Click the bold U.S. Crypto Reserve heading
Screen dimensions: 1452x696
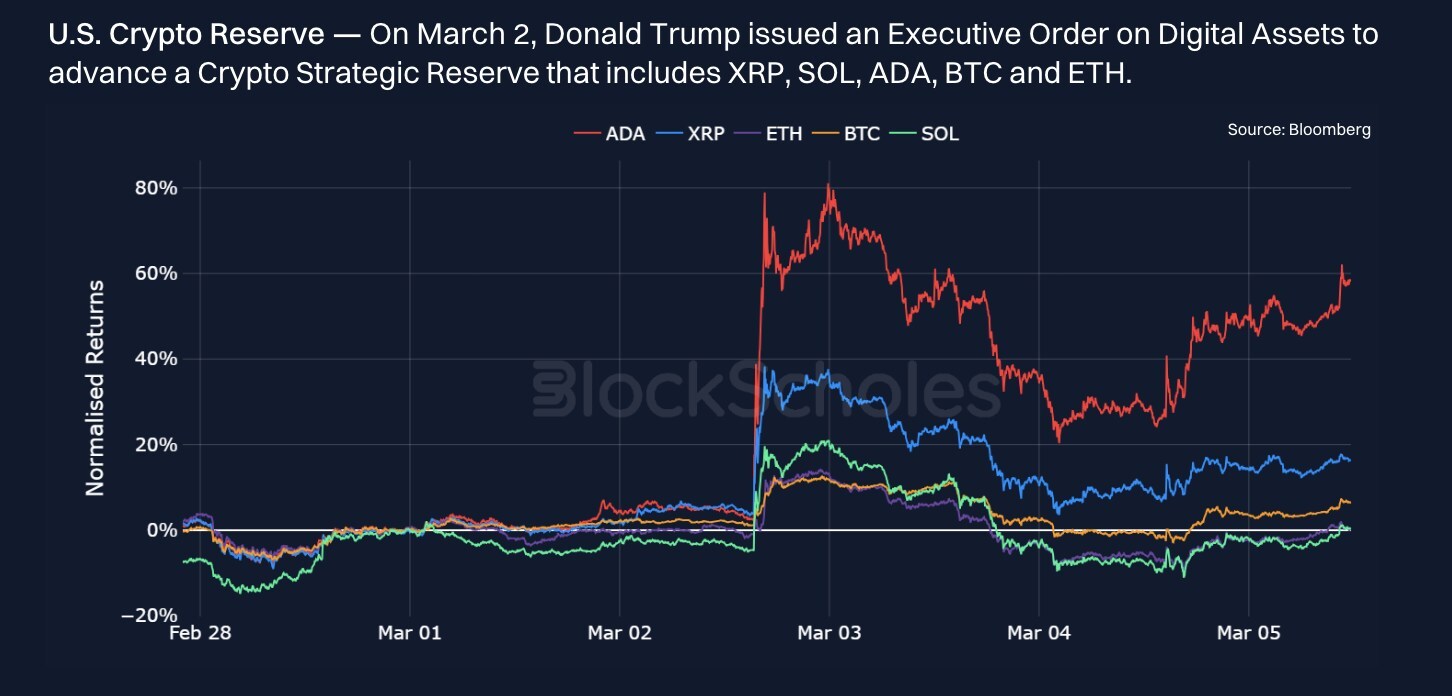coord(186,36)
